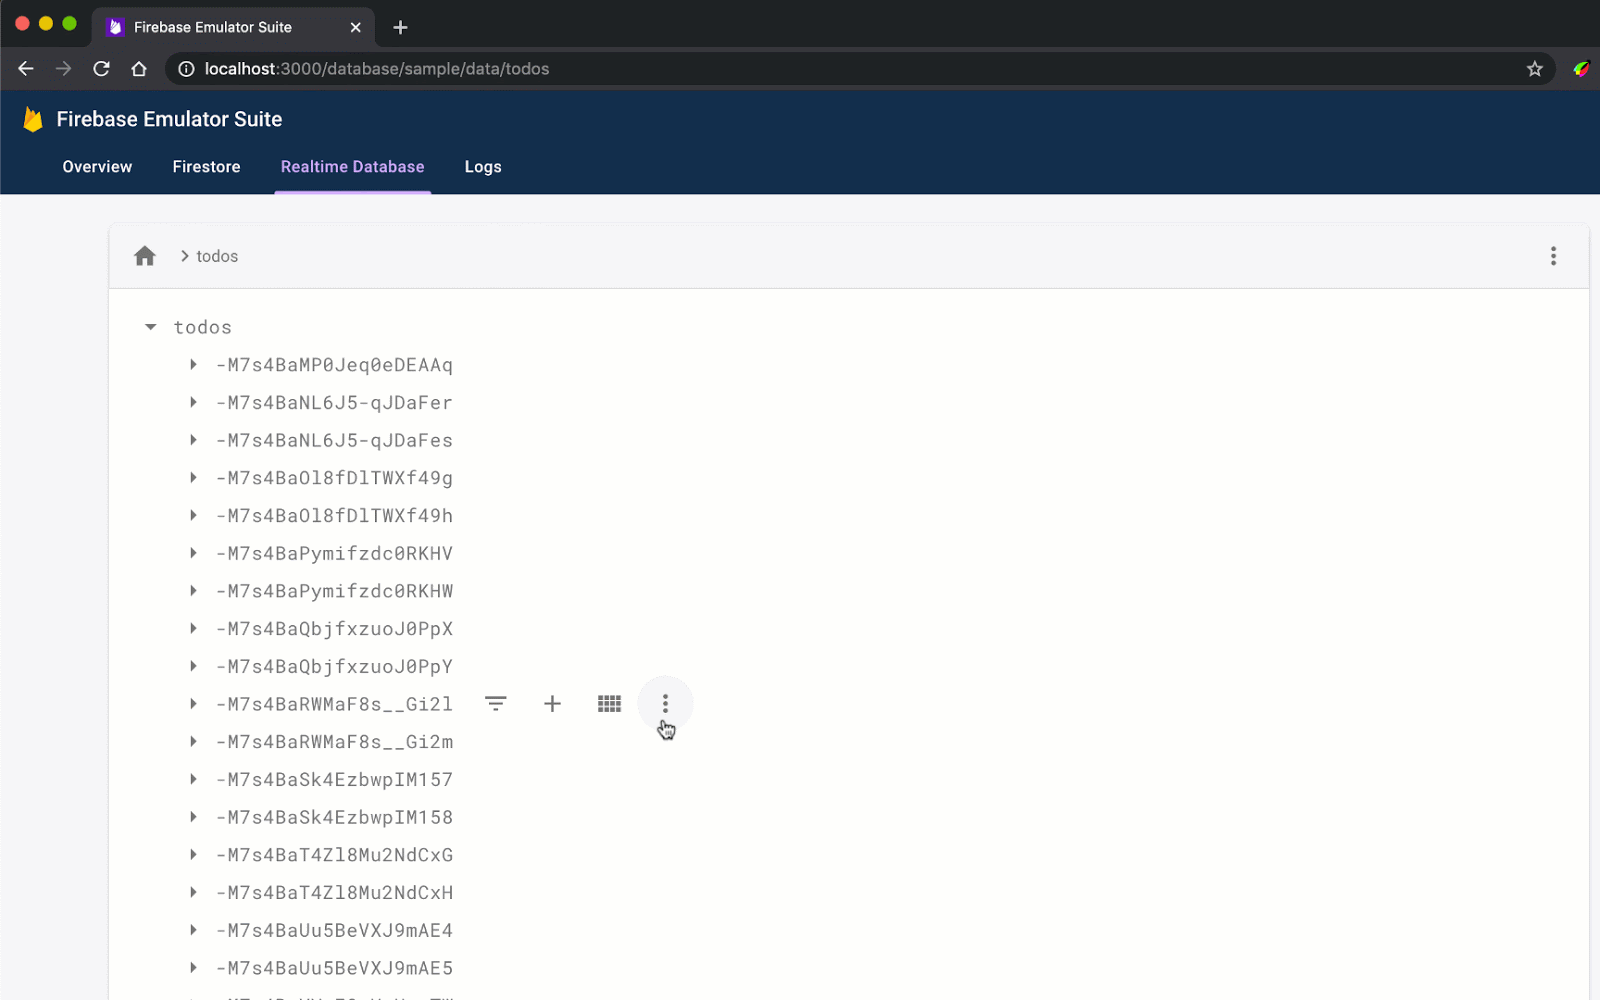Expand node -M7s4BaSk4EzbwpIM158
Image resolution: width=1600 pixels, height=1000 pixels.
tap(193, 817)
